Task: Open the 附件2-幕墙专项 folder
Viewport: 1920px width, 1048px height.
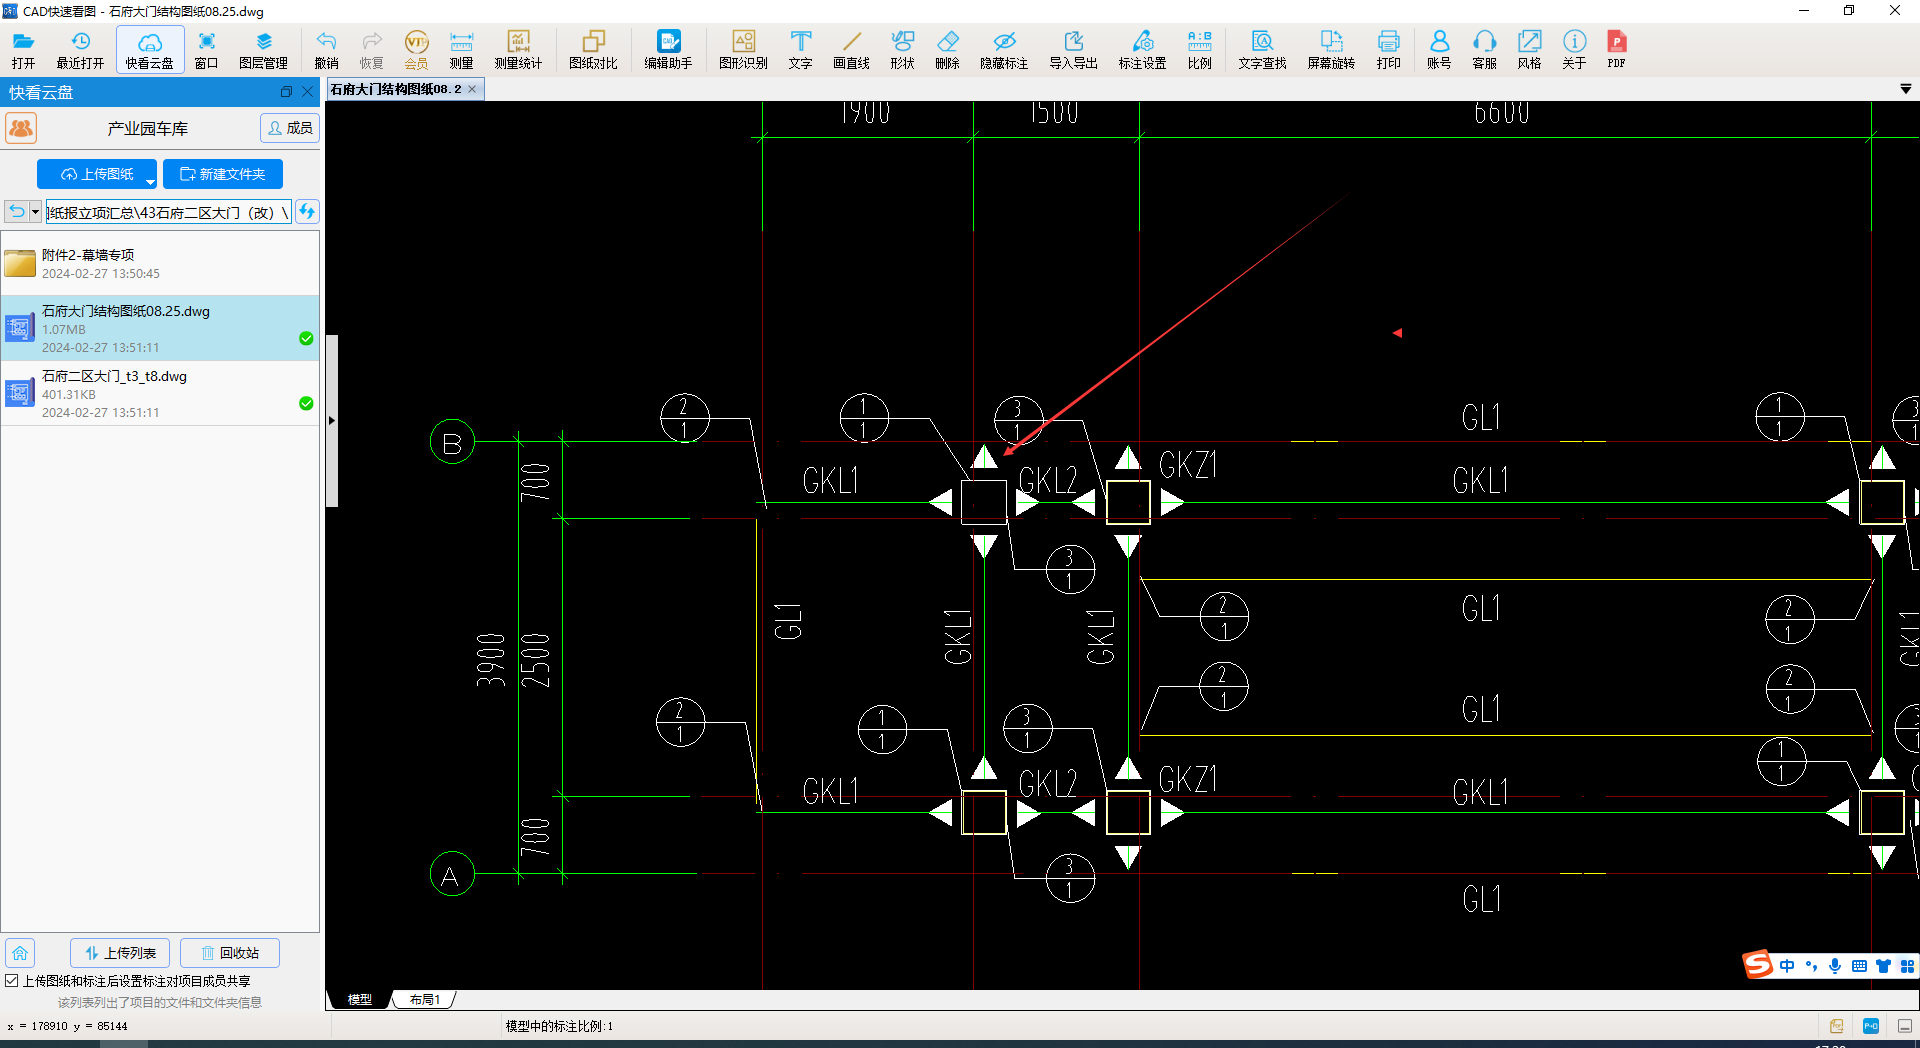Action: click(160, 264)
